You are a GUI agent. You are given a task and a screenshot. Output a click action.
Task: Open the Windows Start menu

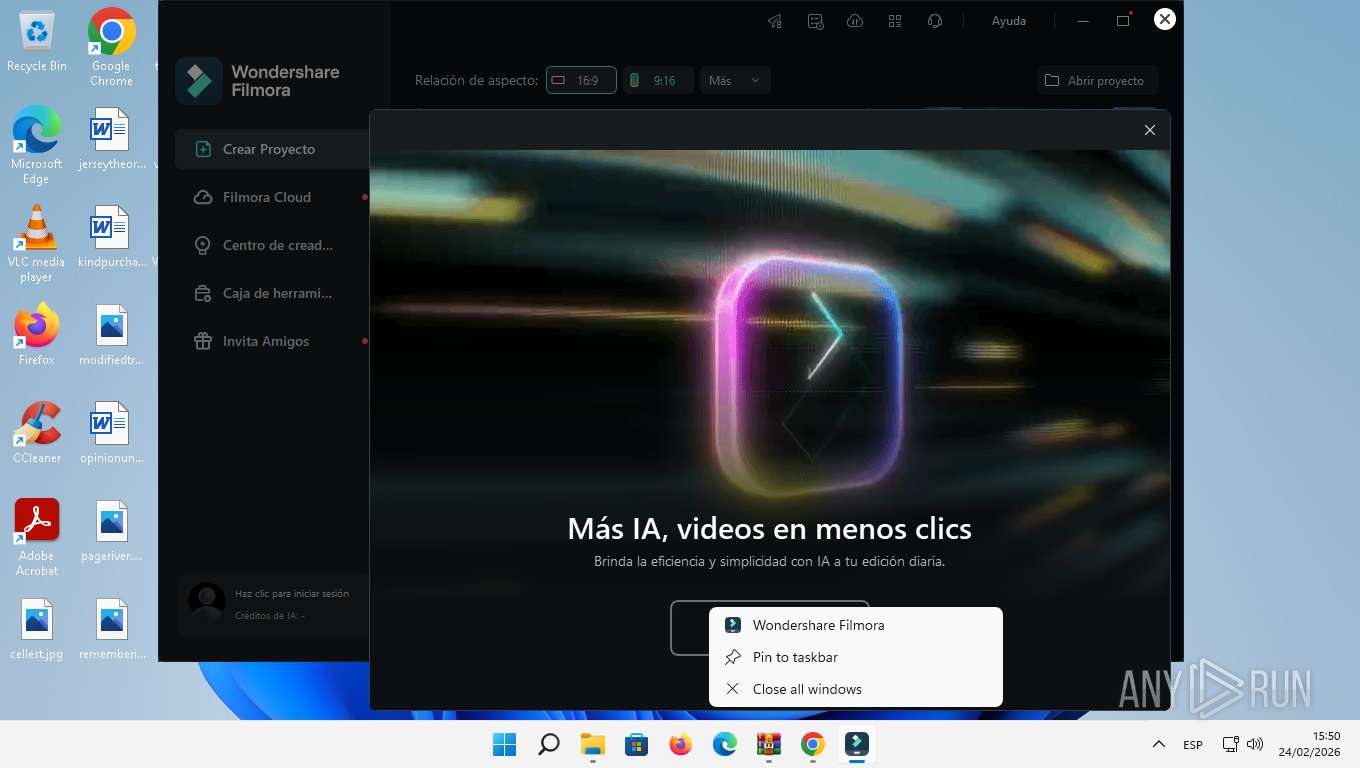(505, 744)
